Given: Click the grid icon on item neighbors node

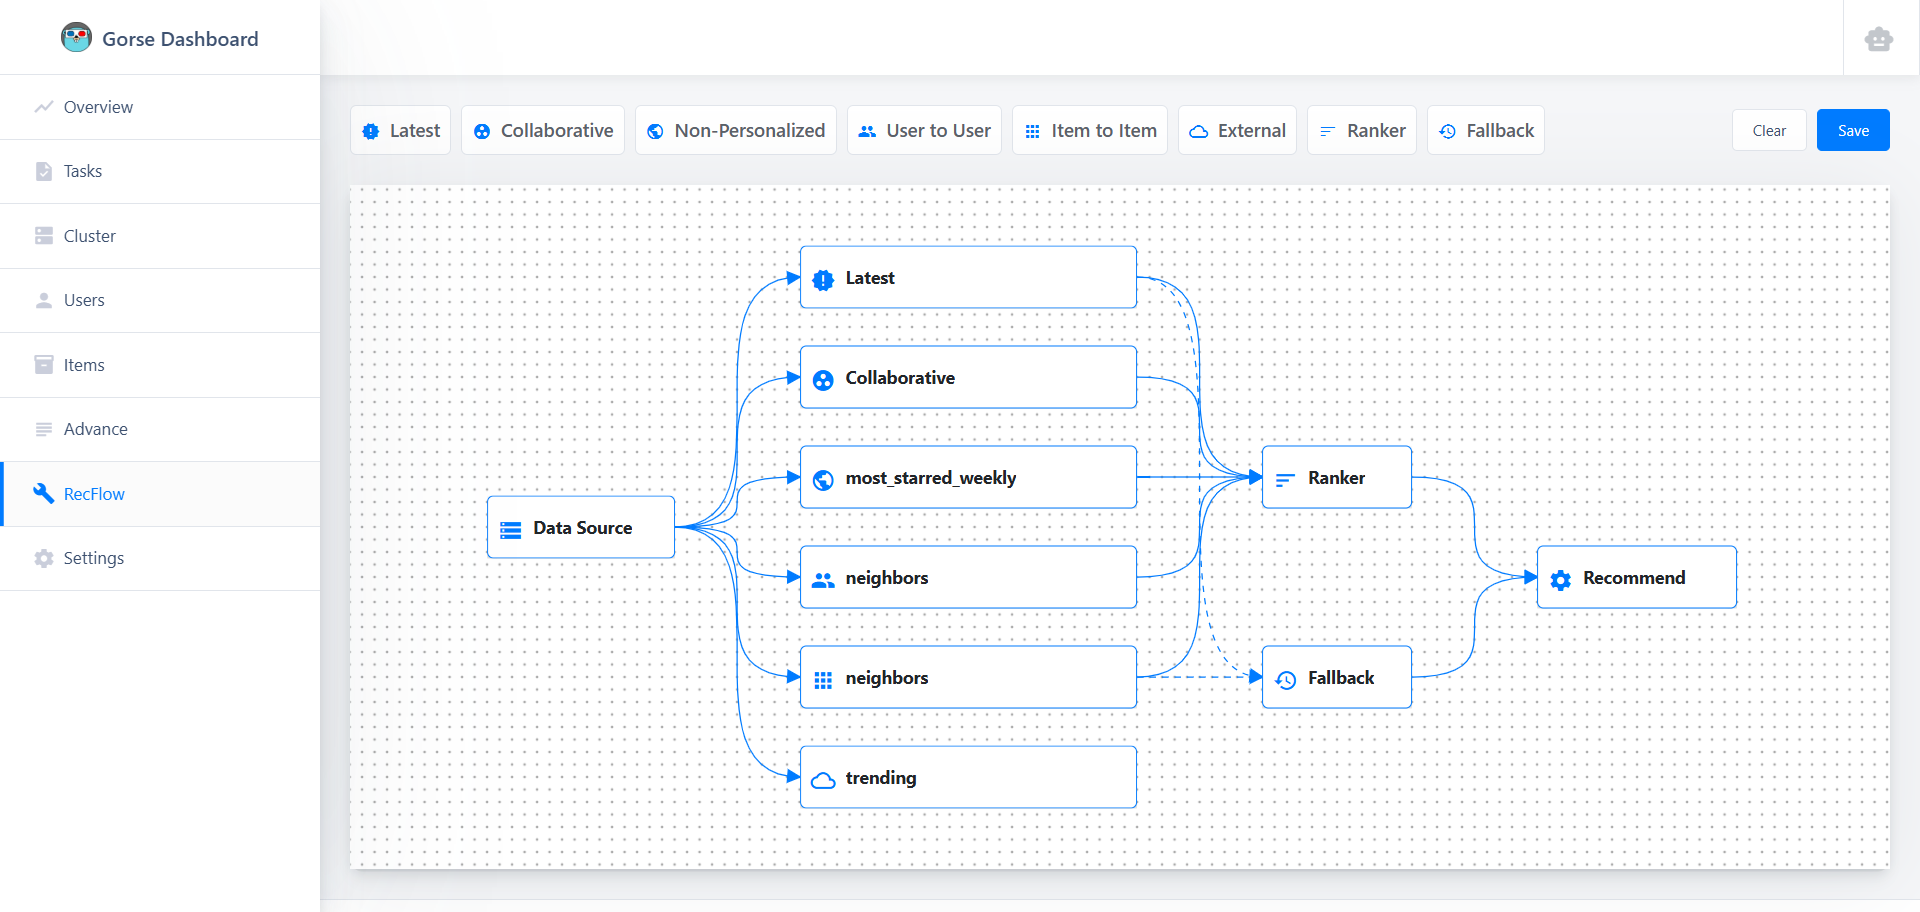Looking at the screenshot, I should (823, 680).
